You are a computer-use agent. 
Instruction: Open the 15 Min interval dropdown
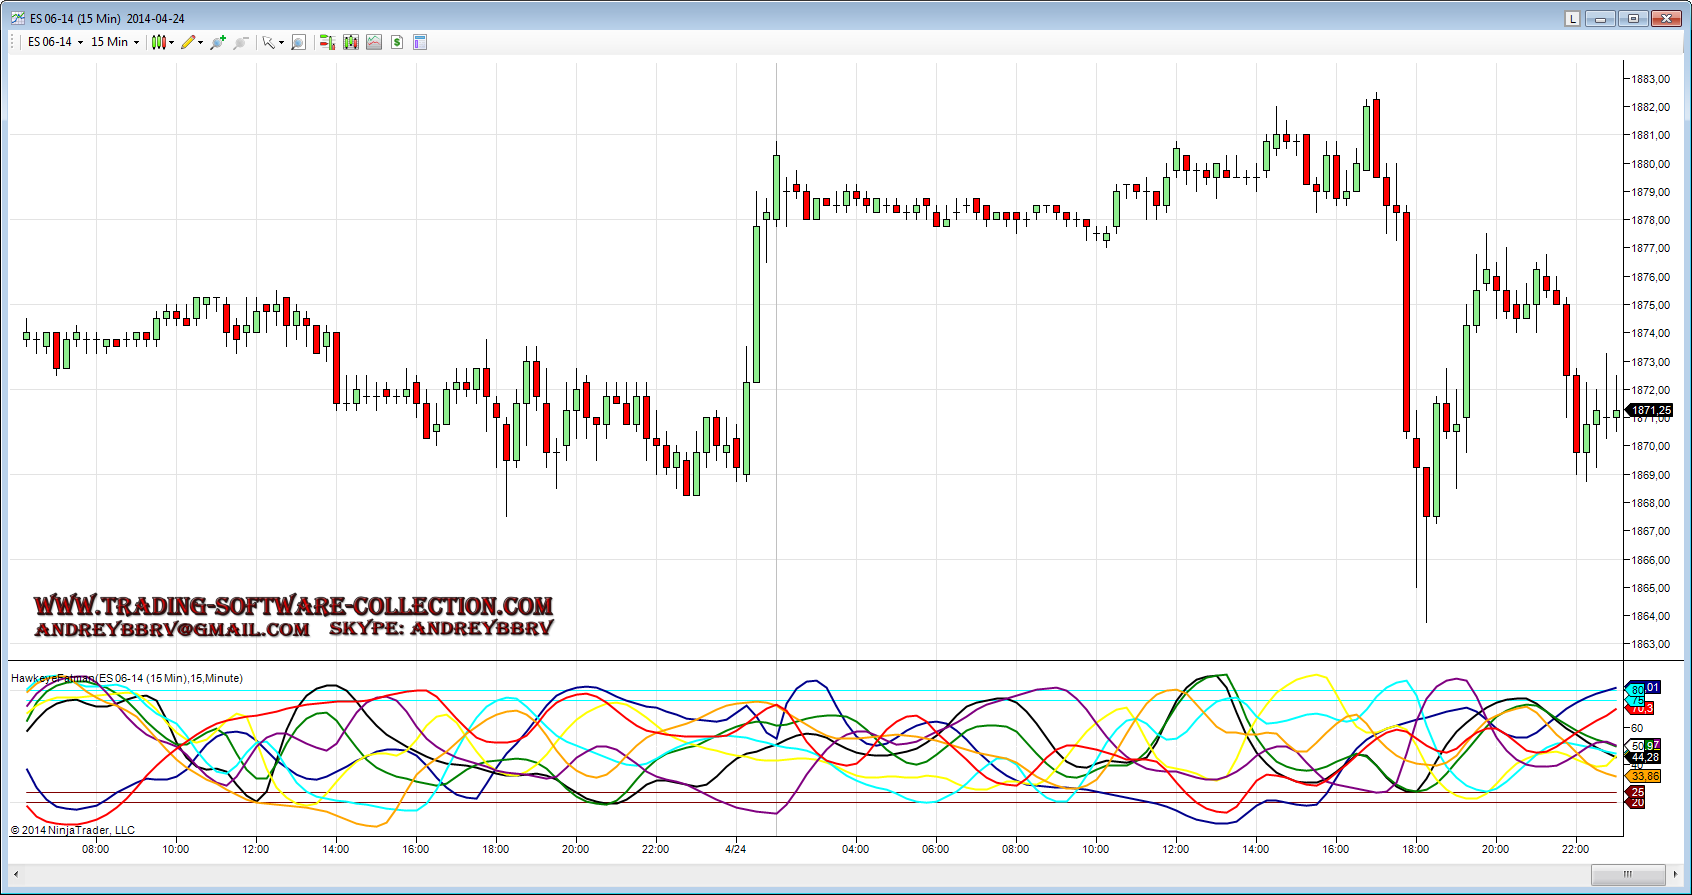[115, 42]
